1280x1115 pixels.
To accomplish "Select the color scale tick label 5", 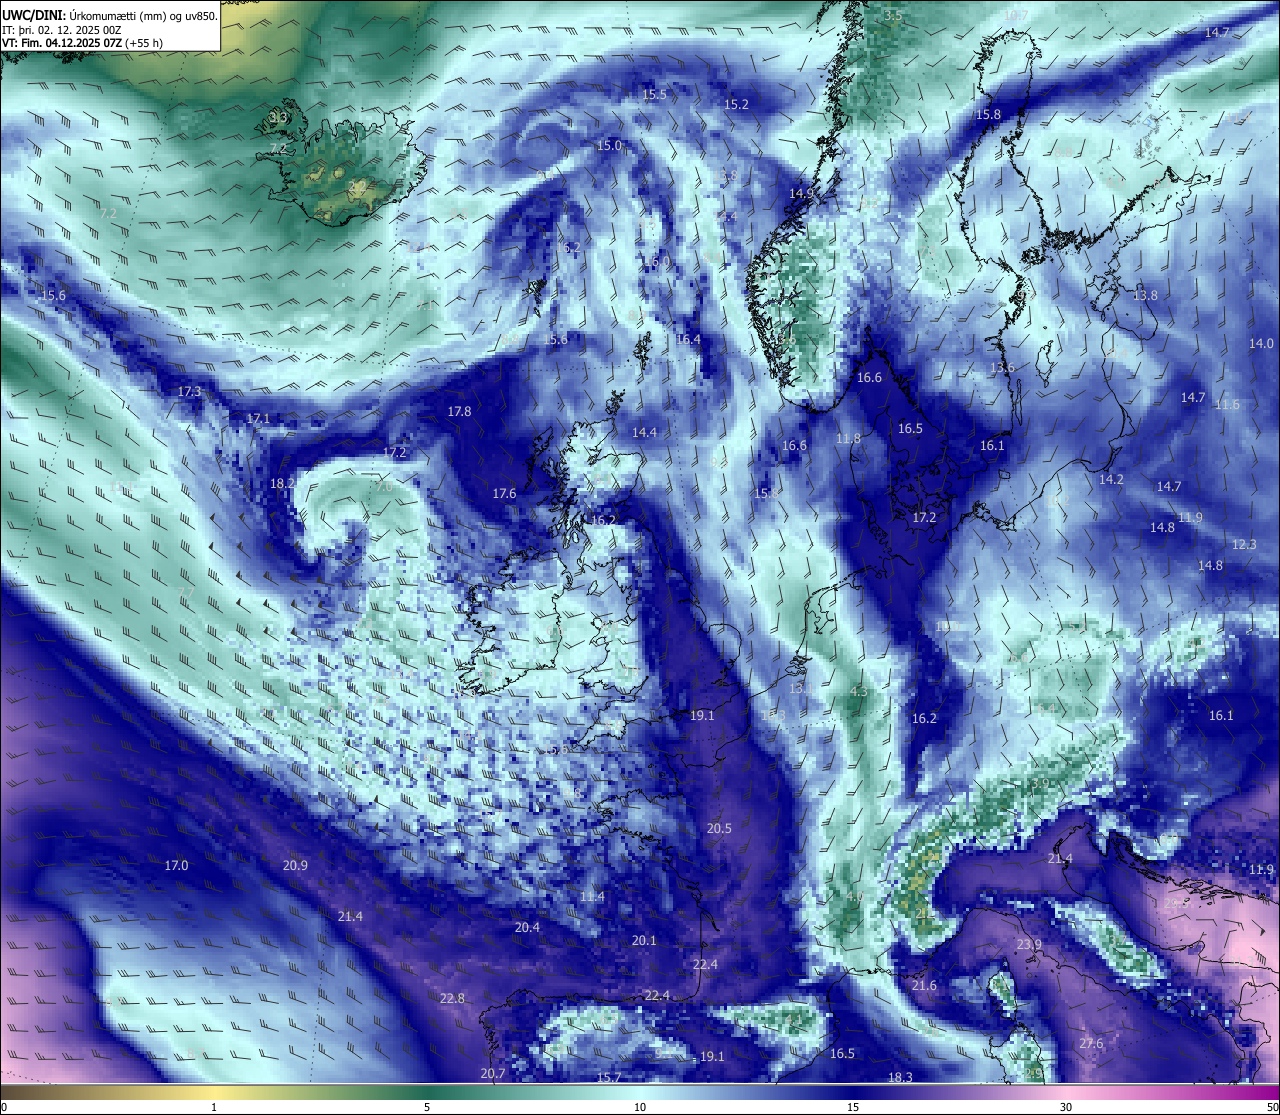I will pyautogui.click(x=427, y=1107).
